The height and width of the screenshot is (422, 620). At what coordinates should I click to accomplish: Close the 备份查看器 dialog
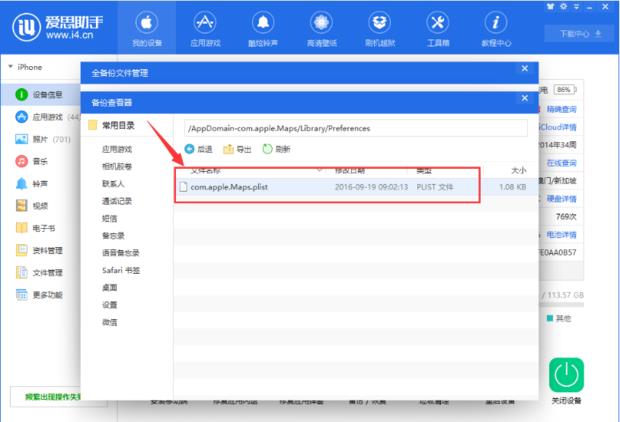tap(525, 98)
